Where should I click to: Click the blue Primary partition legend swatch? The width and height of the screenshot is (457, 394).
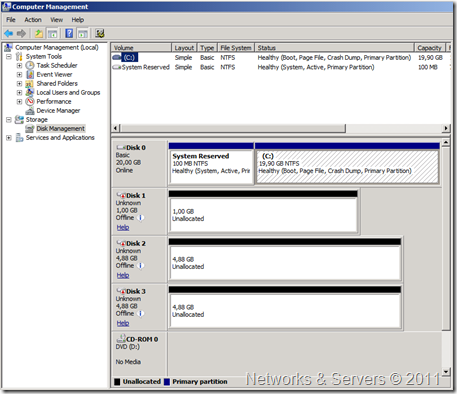coord(167,382)
